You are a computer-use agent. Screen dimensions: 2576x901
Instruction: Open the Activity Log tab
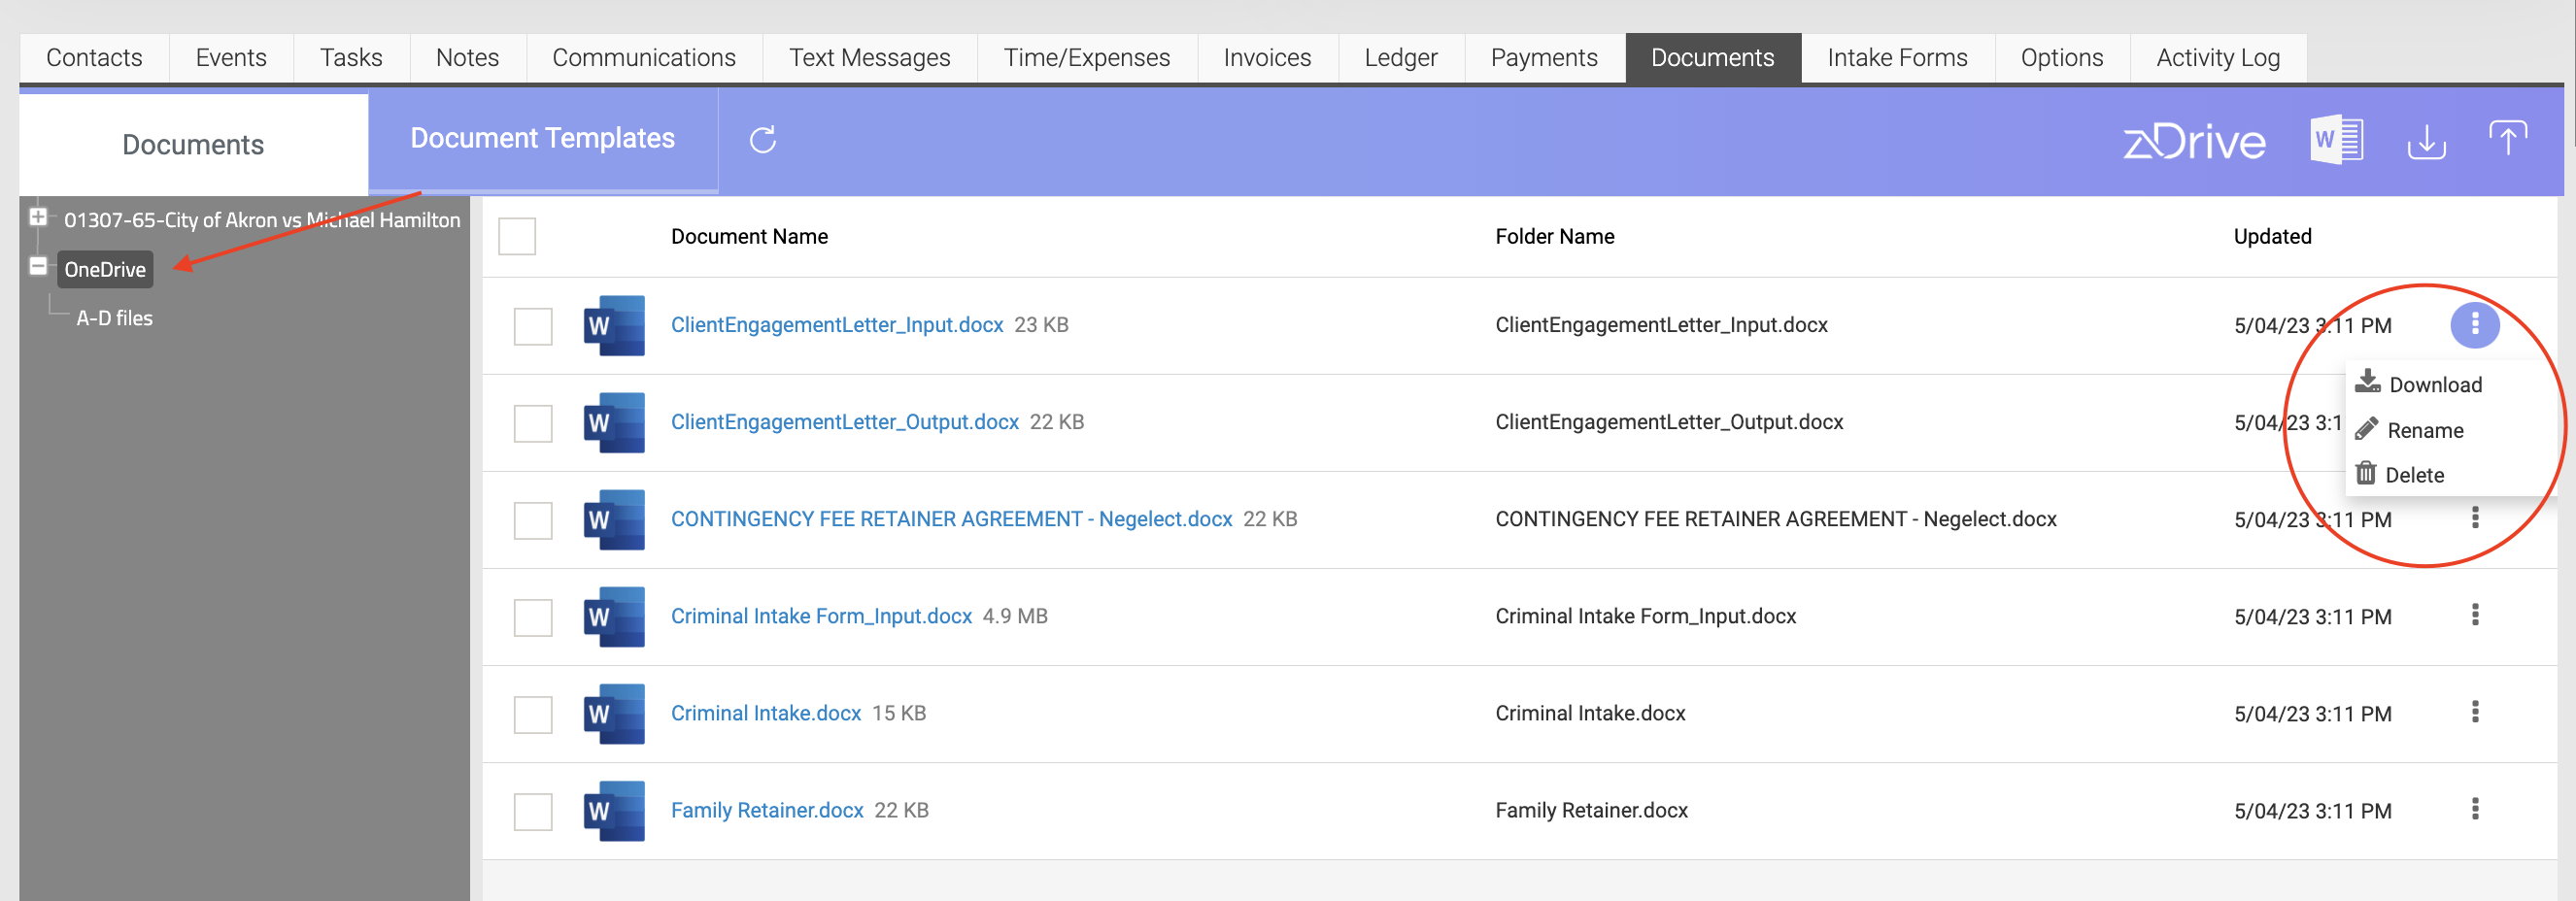point(2218,58)
